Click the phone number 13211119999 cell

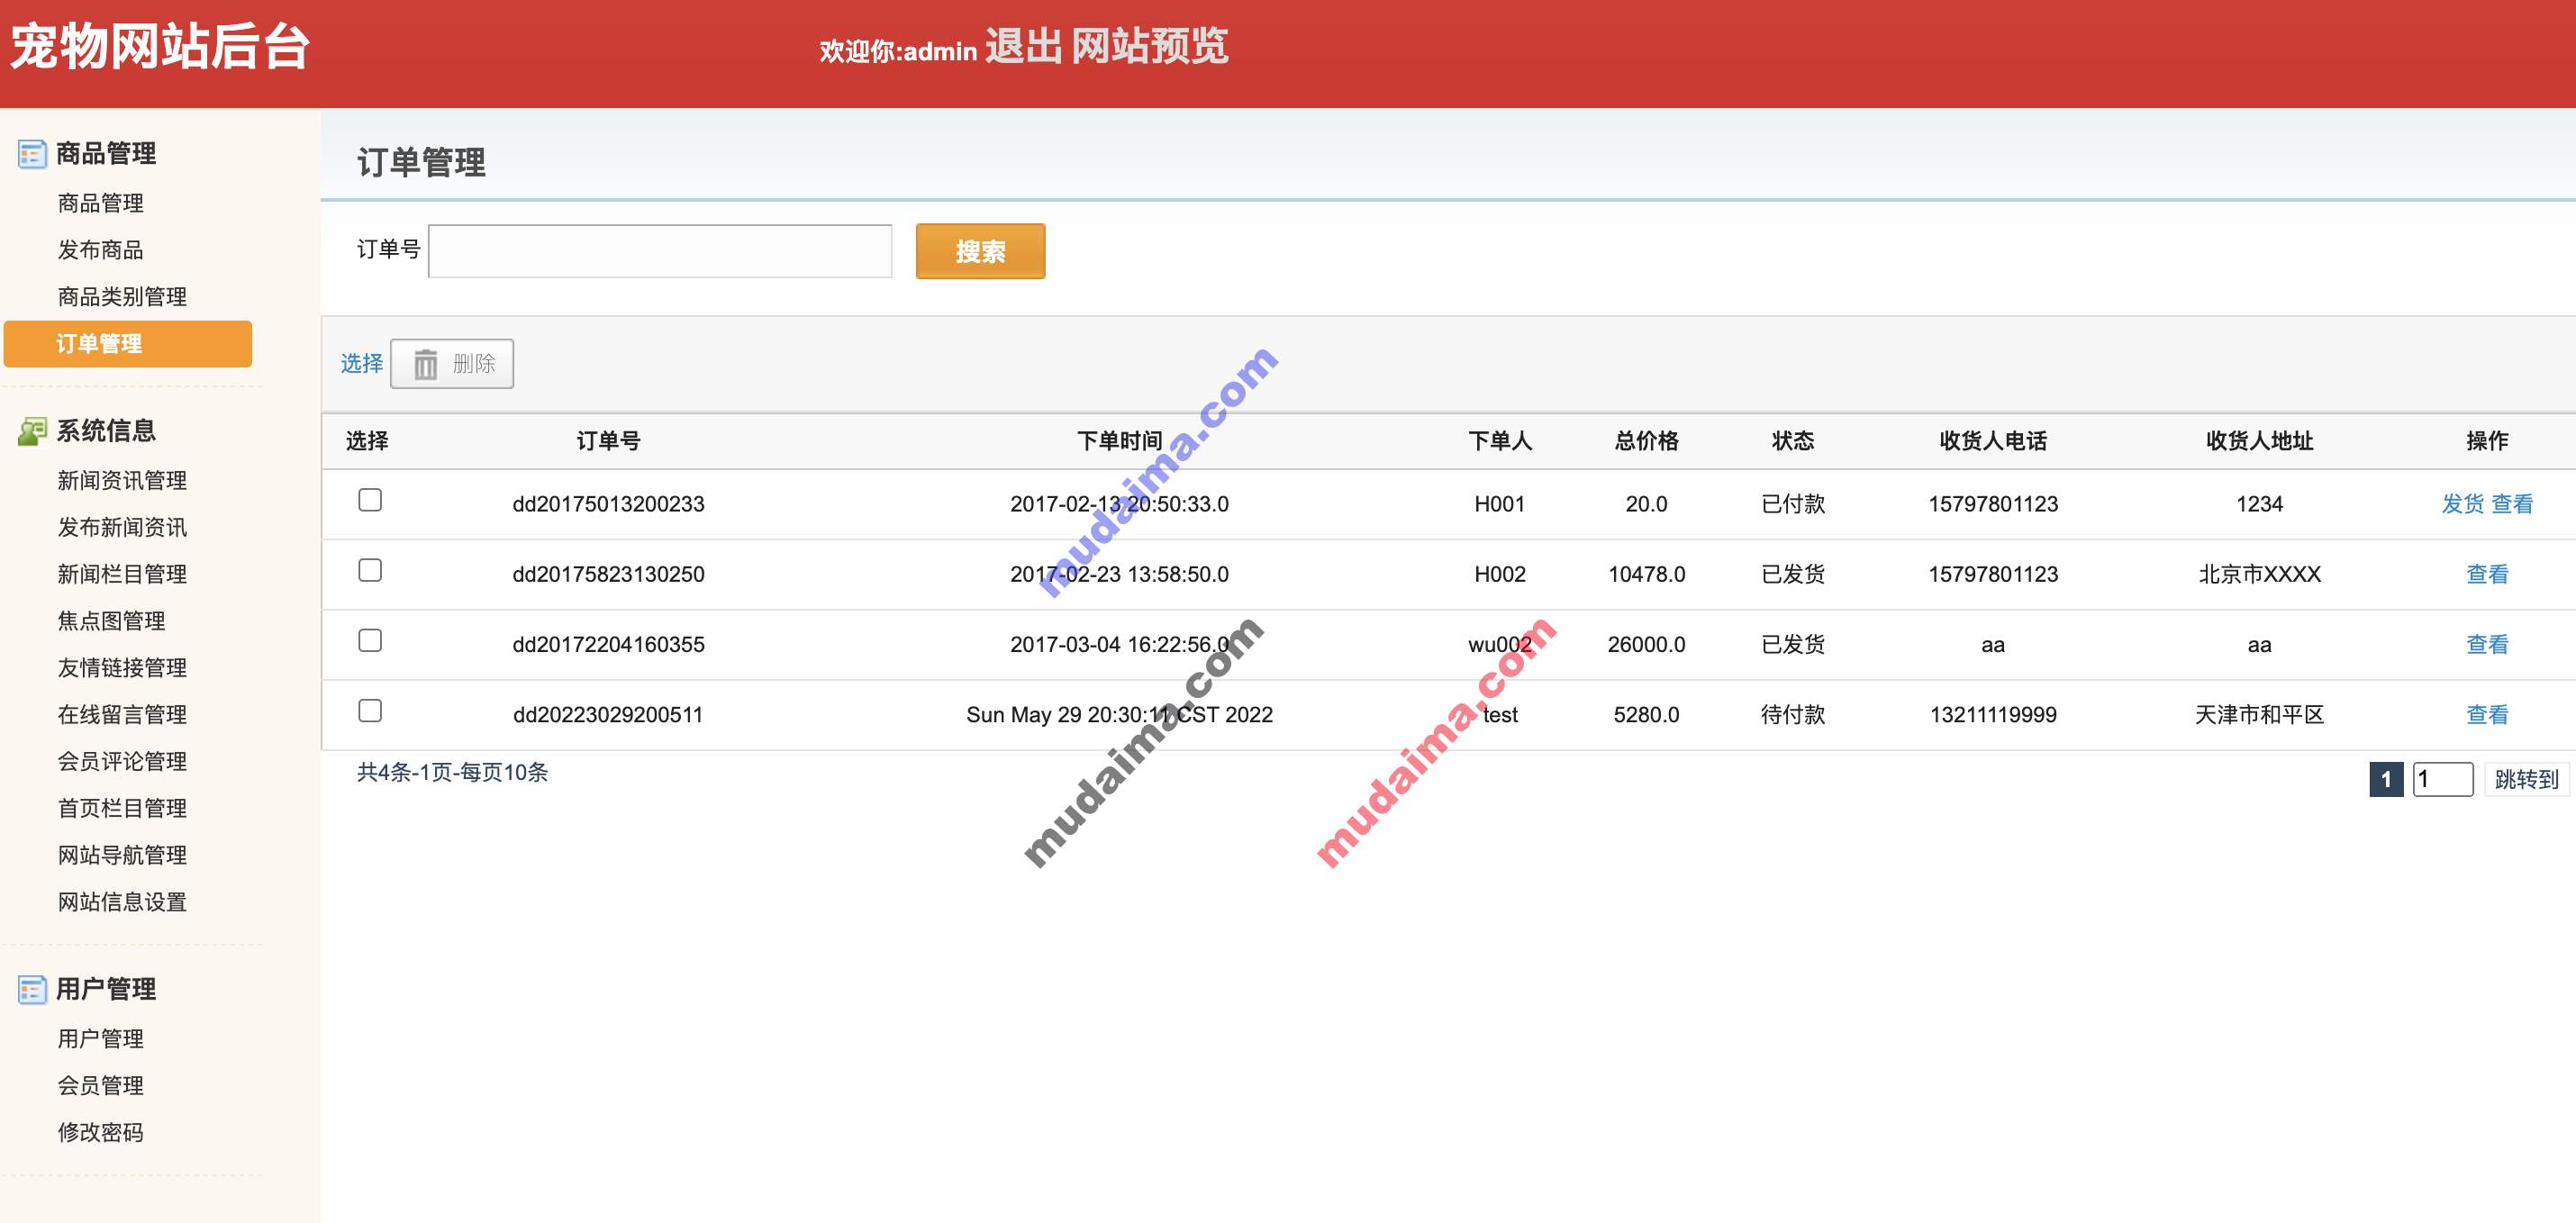point(1992,715)
